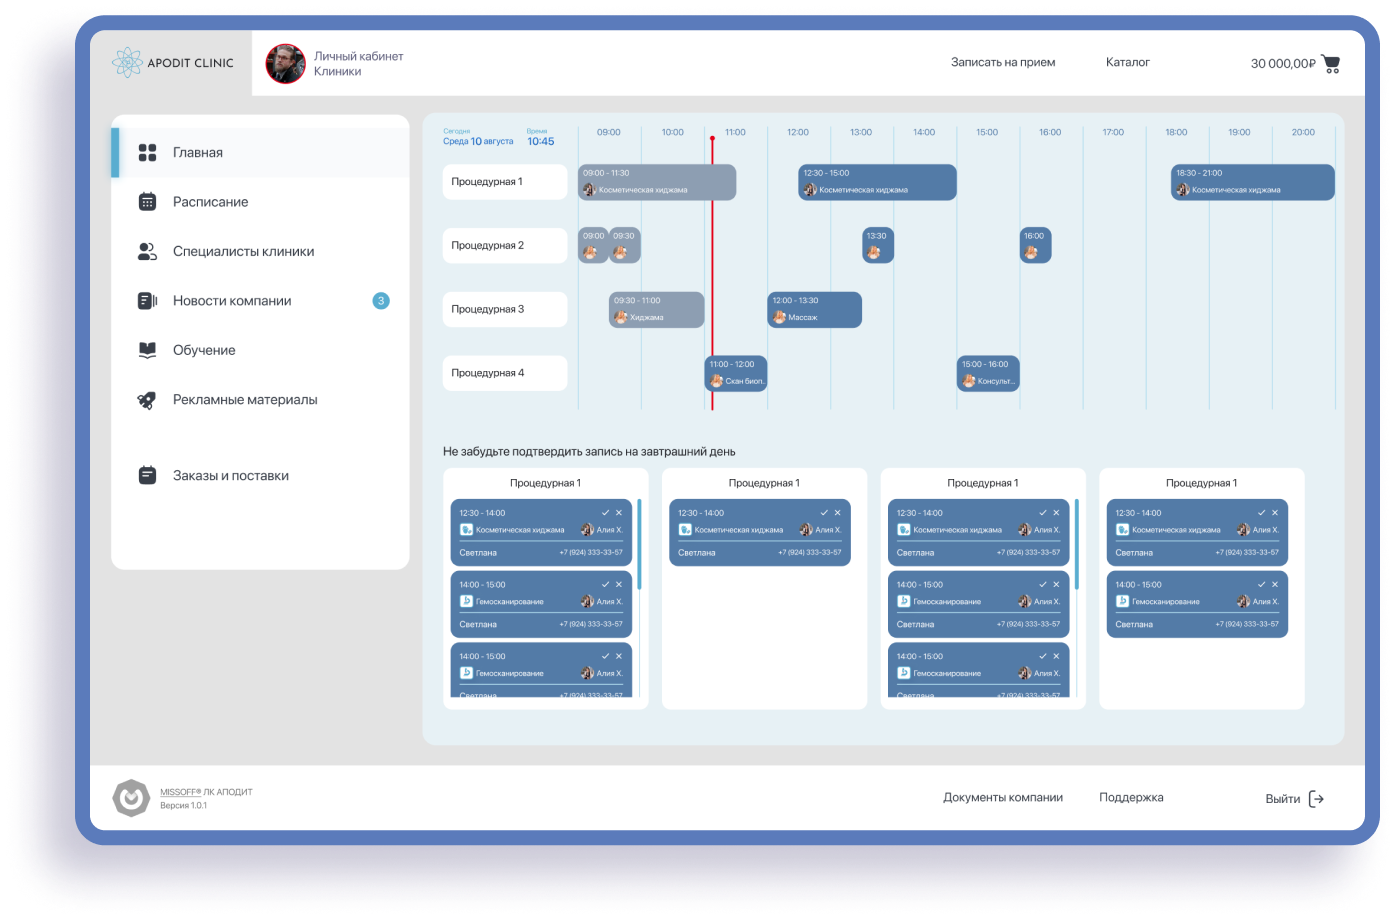Screen dimensions: 1396x921
Task: Open the 11:00 - 12:00 Скан биоп. appointment
Action: pos(736,373)
